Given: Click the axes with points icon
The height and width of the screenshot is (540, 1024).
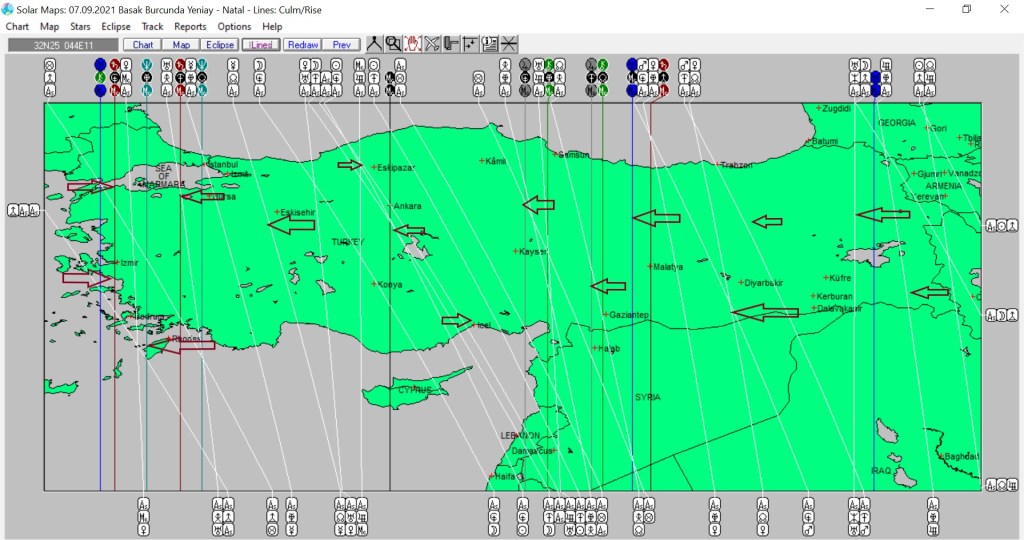Looking at the screenshot, I should [470, 44].
